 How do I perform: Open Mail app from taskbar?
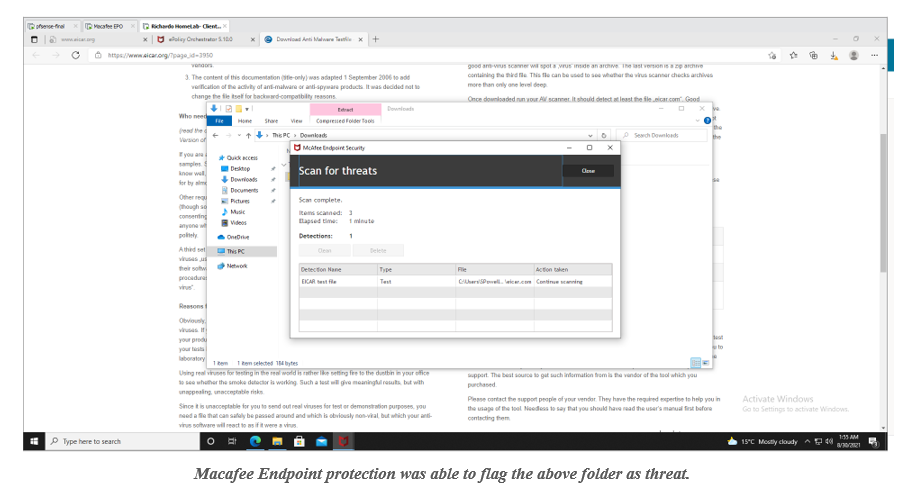pyautogui.click(x=321, y=441)
